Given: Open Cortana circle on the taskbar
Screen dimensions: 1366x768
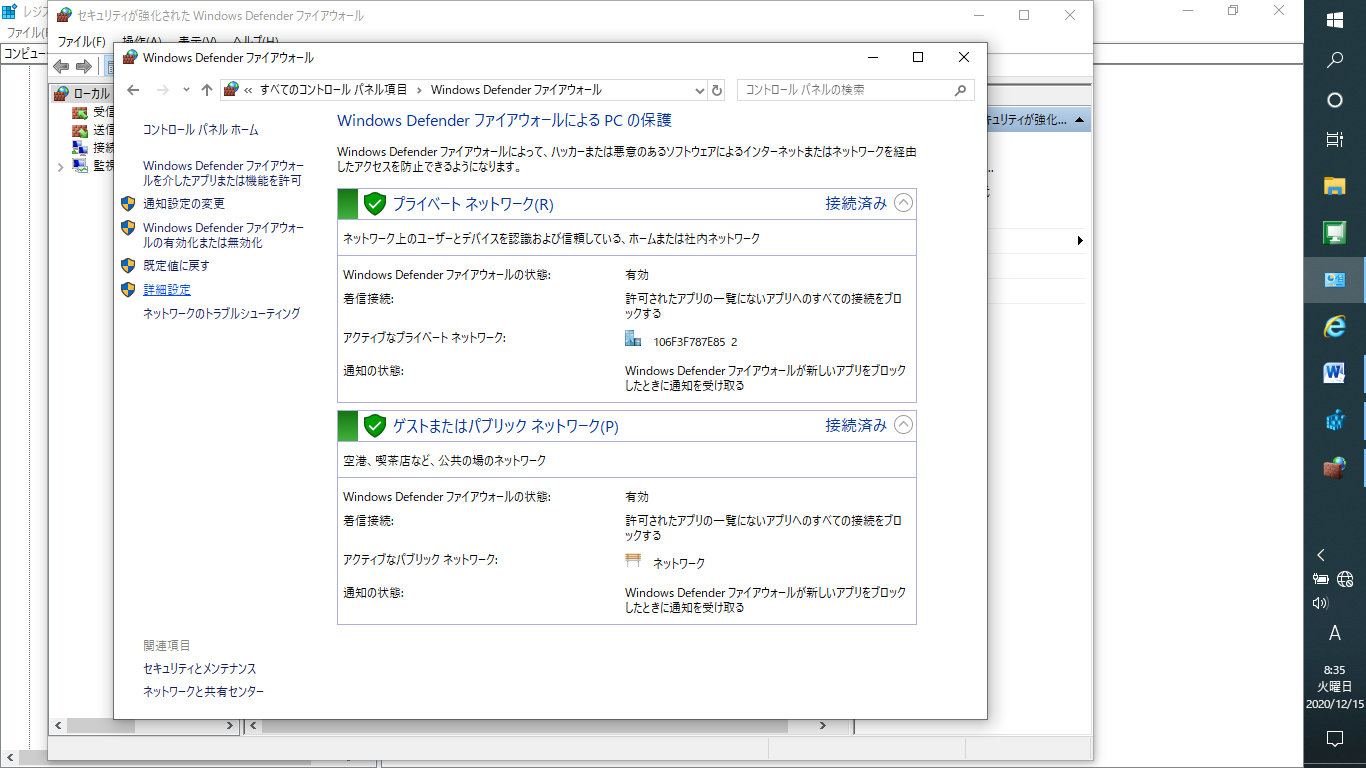Looking at the screenshot, I should point(1335,100).
